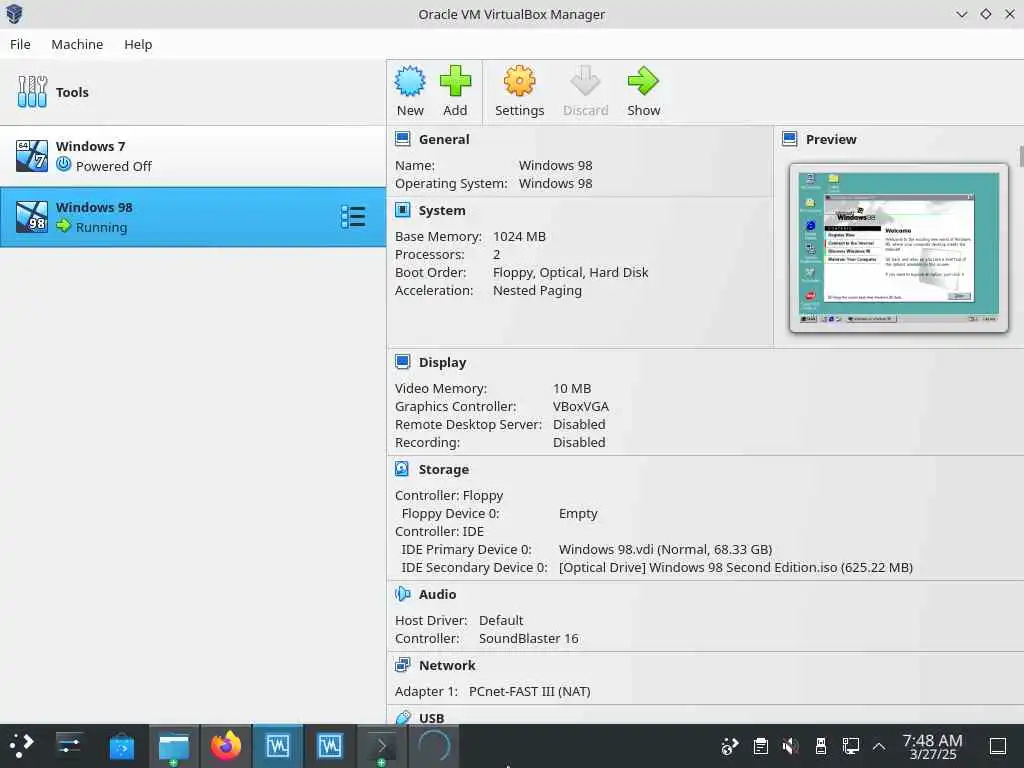1024x768 pixels.
Task: Click Graphics Controller VBoxVGA value
Action: click(x=581, y=406)
